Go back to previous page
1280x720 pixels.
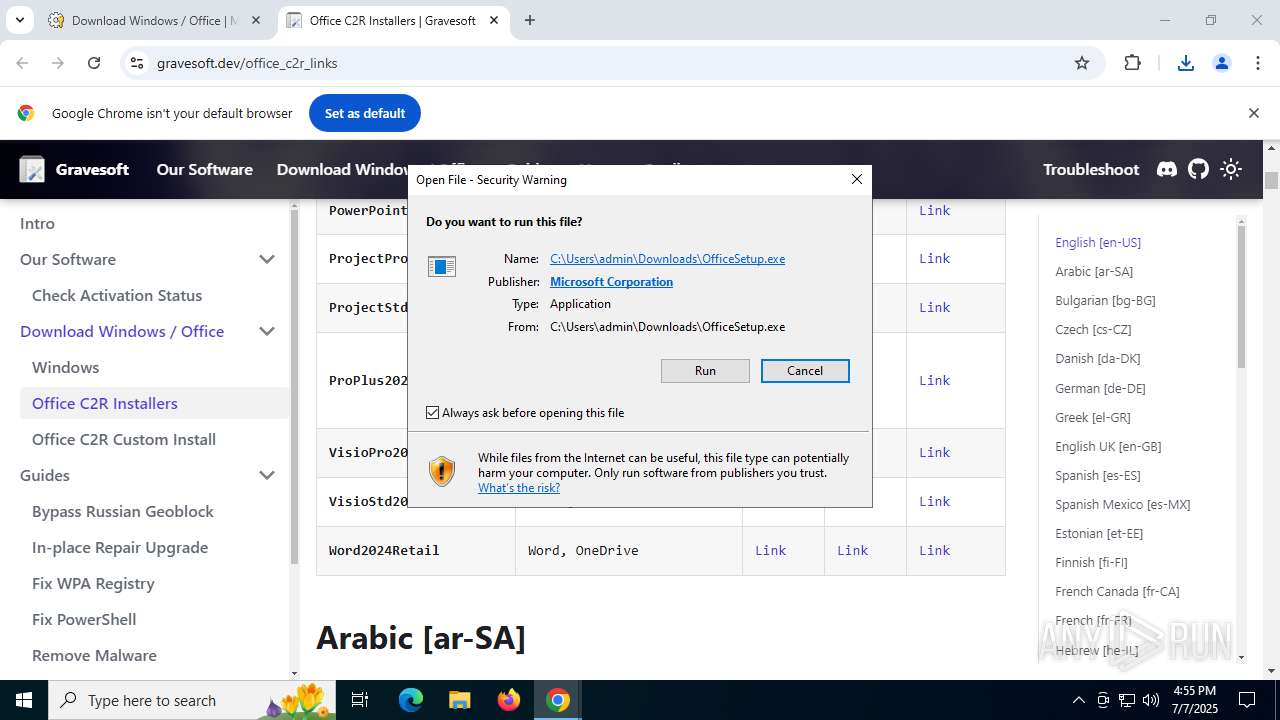(22, 63)
